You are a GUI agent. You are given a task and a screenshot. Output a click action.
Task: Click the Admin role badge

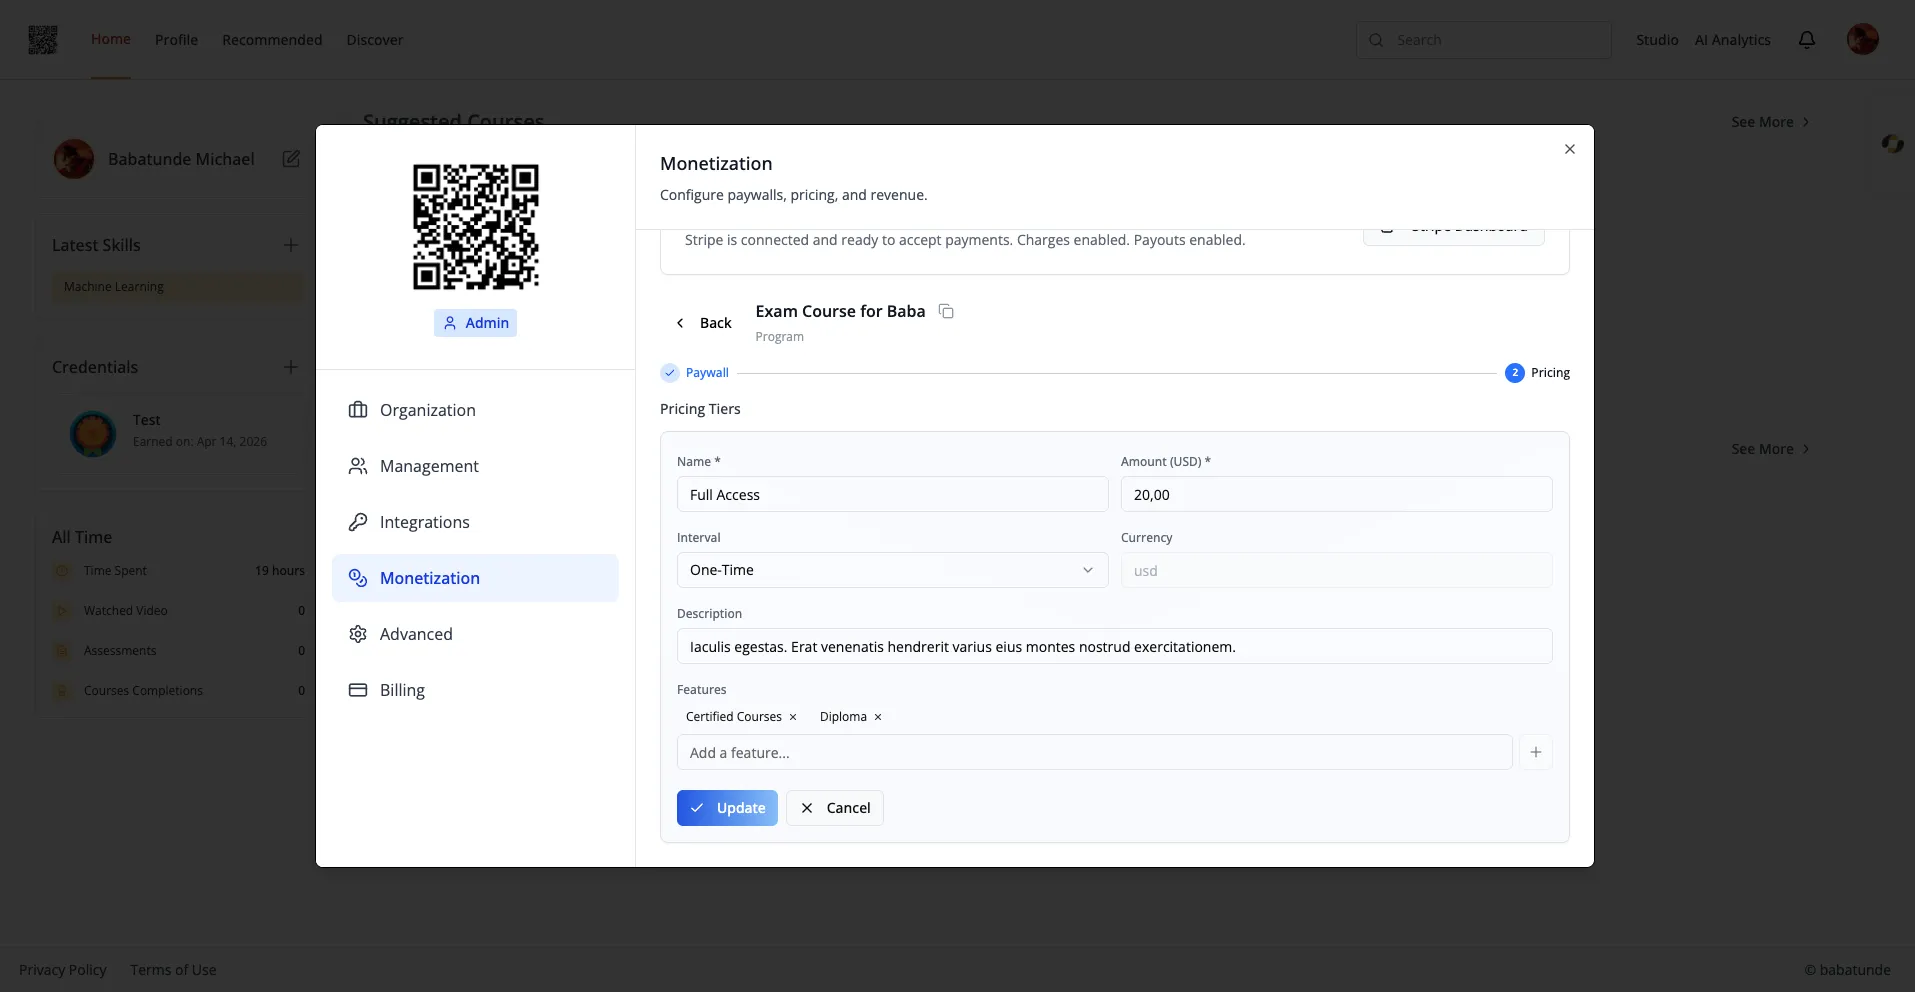(x=476, y=323)
